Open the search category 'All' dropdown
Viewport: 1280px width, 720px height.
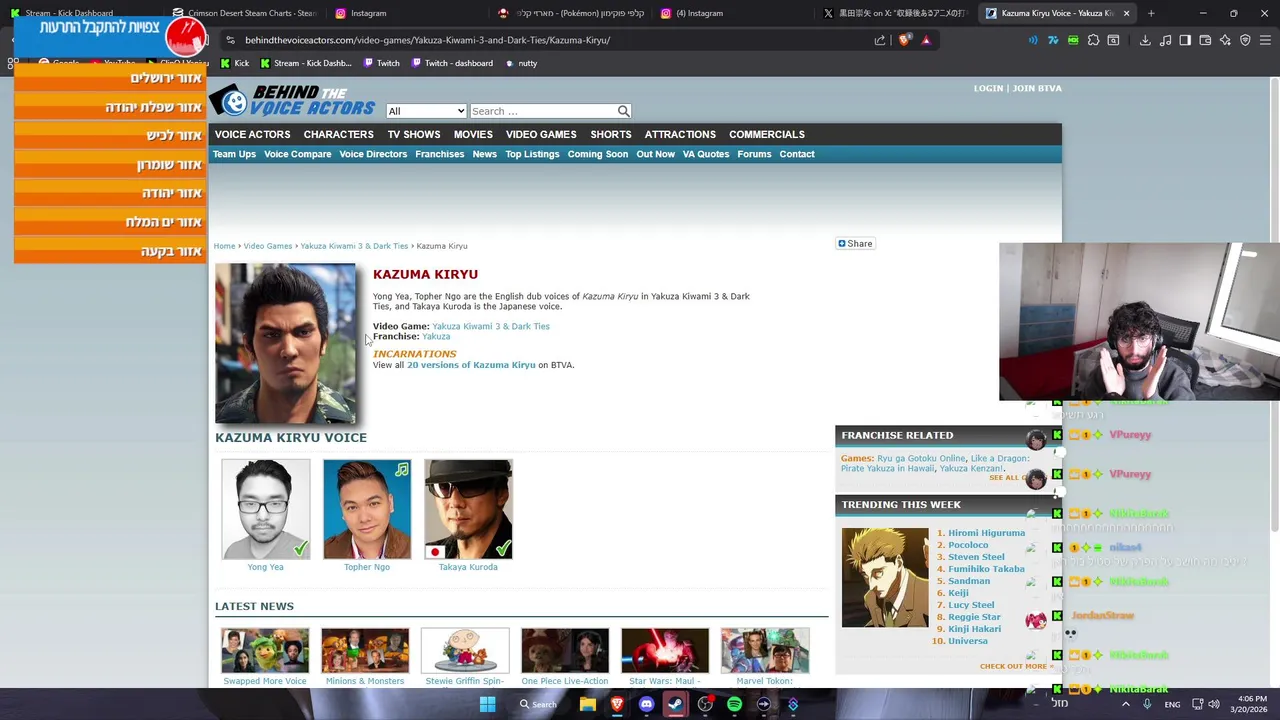pyautogui.click(x=426, y=111)
